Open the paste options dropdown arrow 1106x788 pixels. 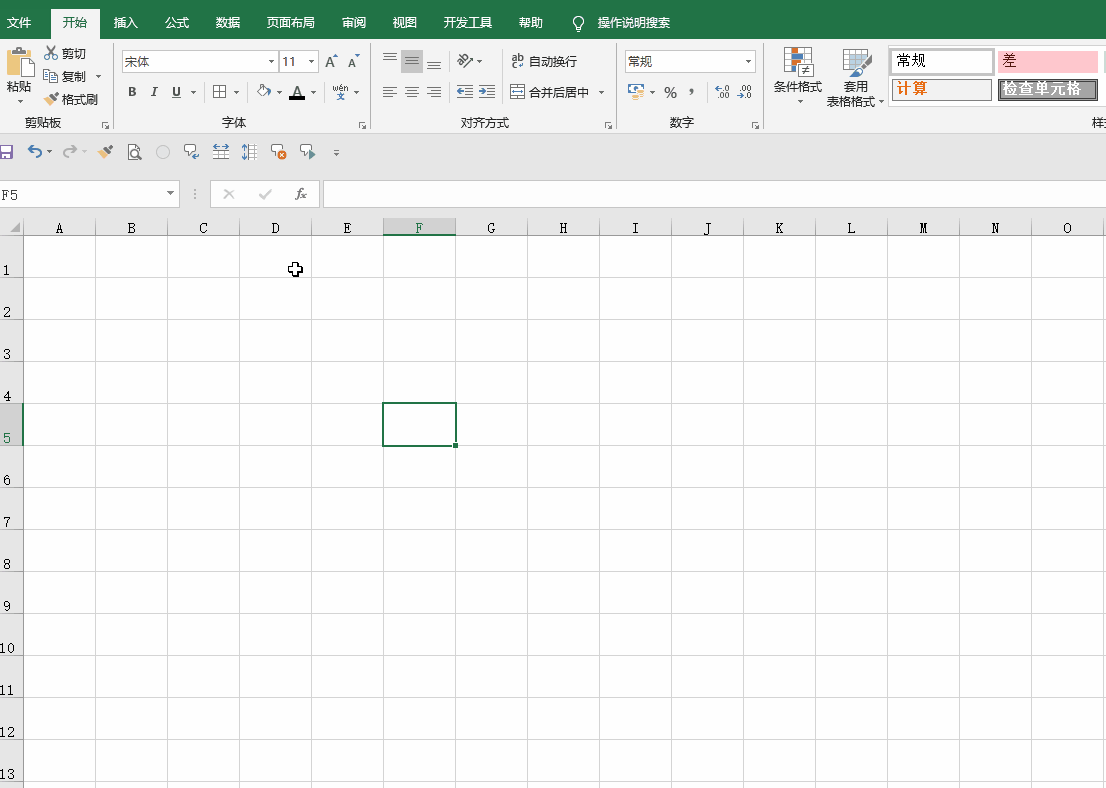pyautogui.click(x=20, y=102)
